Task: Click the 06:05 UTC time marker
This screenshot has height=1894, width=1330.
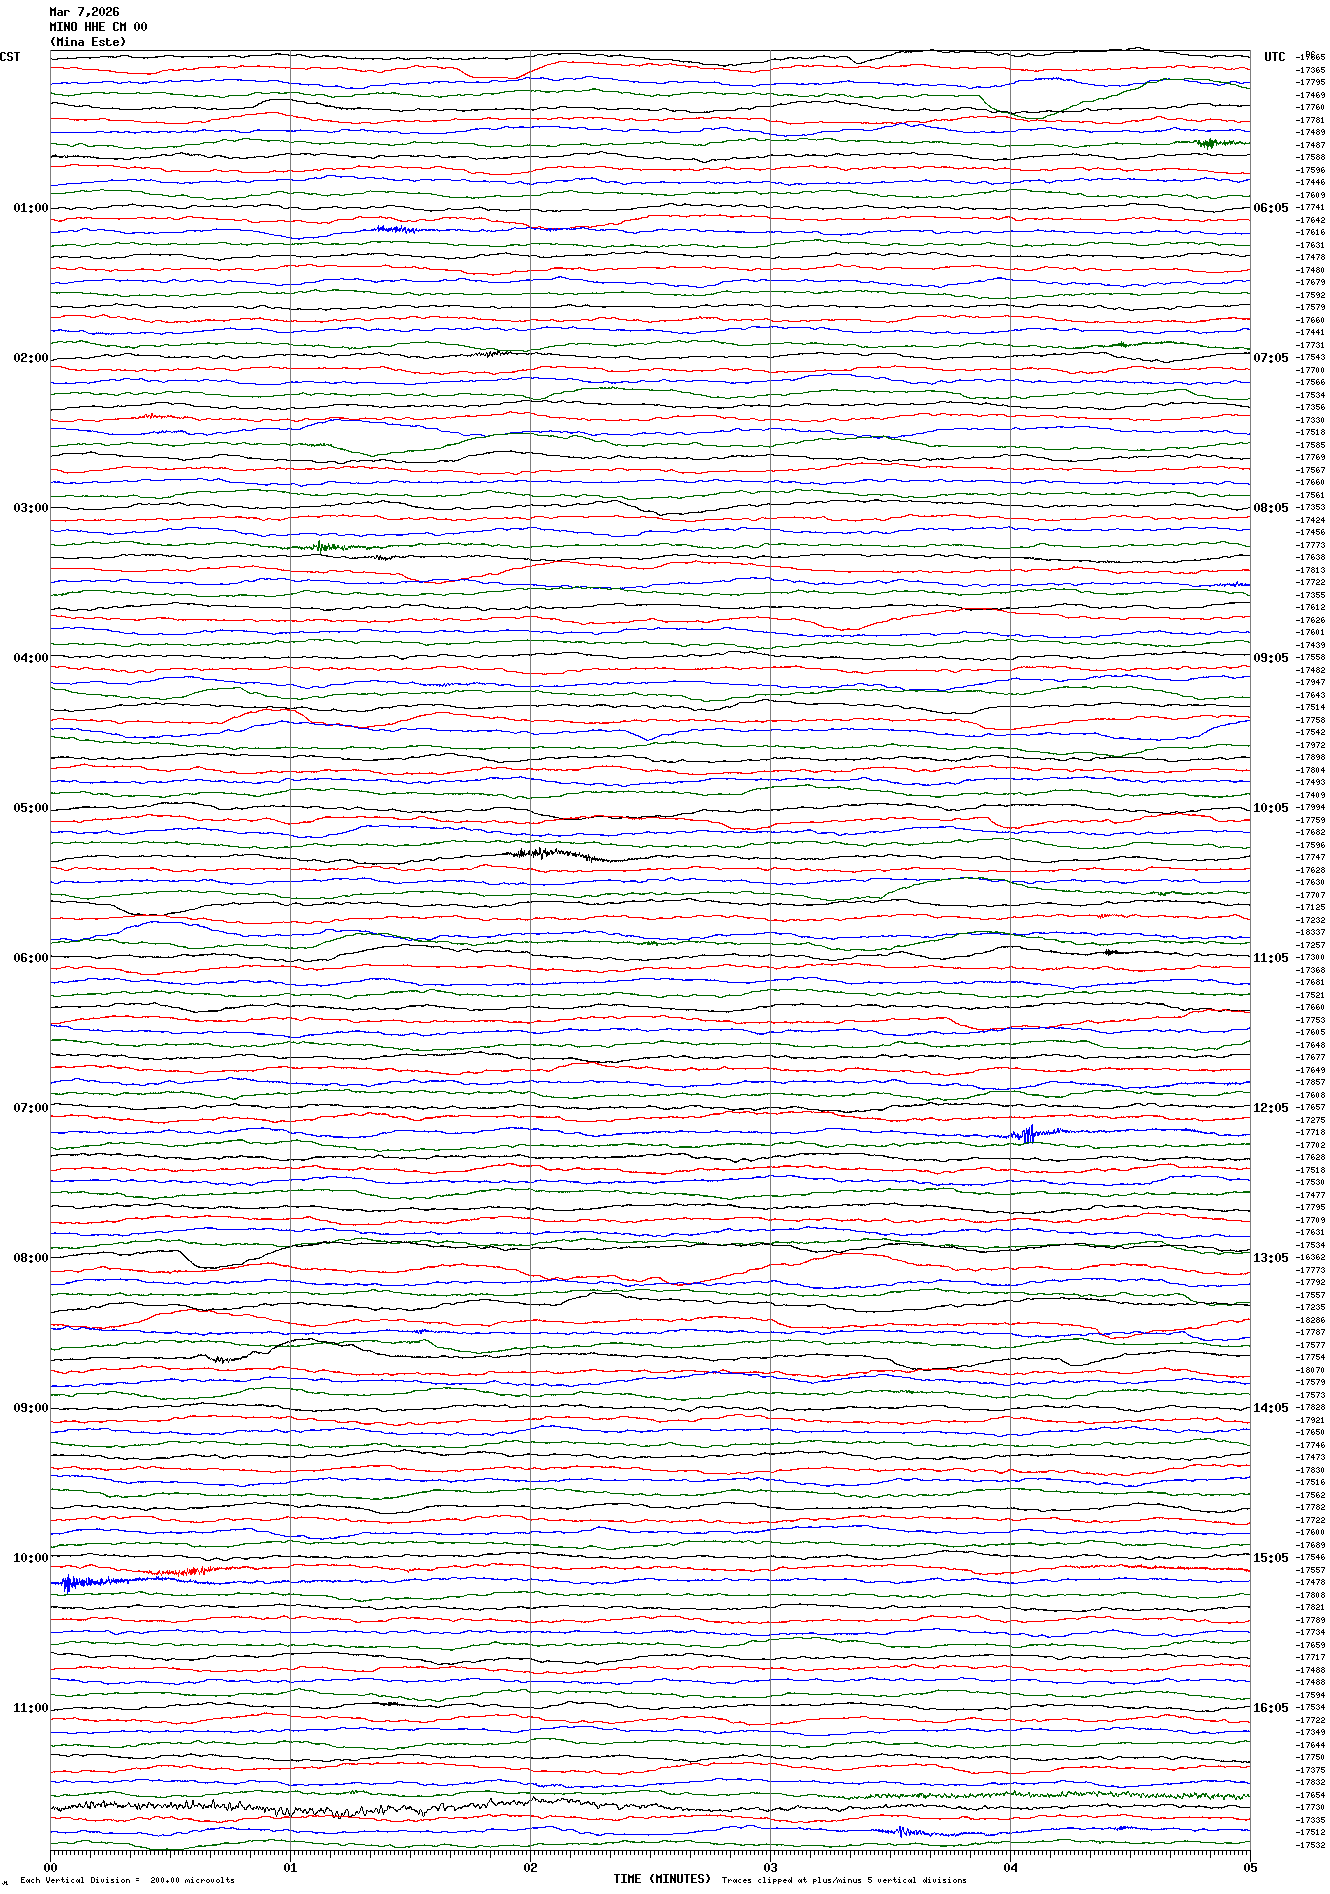Action: click(1270, 208)
